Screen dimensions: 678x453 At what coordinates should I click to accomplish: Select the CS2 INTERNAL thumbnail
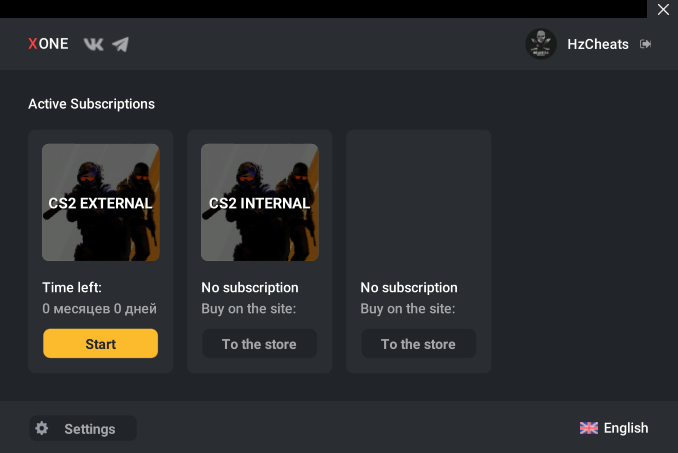click(x=260, y=202)
